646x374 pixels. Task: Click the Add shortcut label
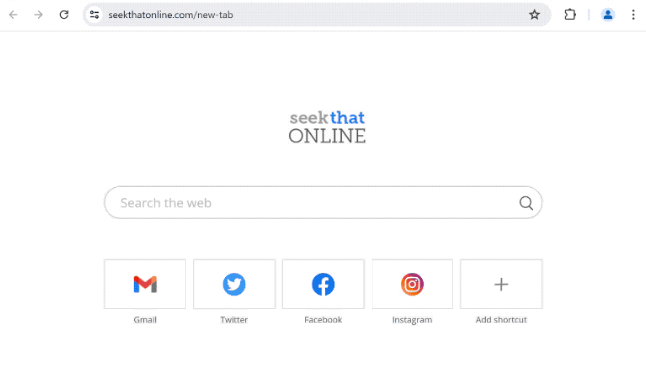(501, 320)
